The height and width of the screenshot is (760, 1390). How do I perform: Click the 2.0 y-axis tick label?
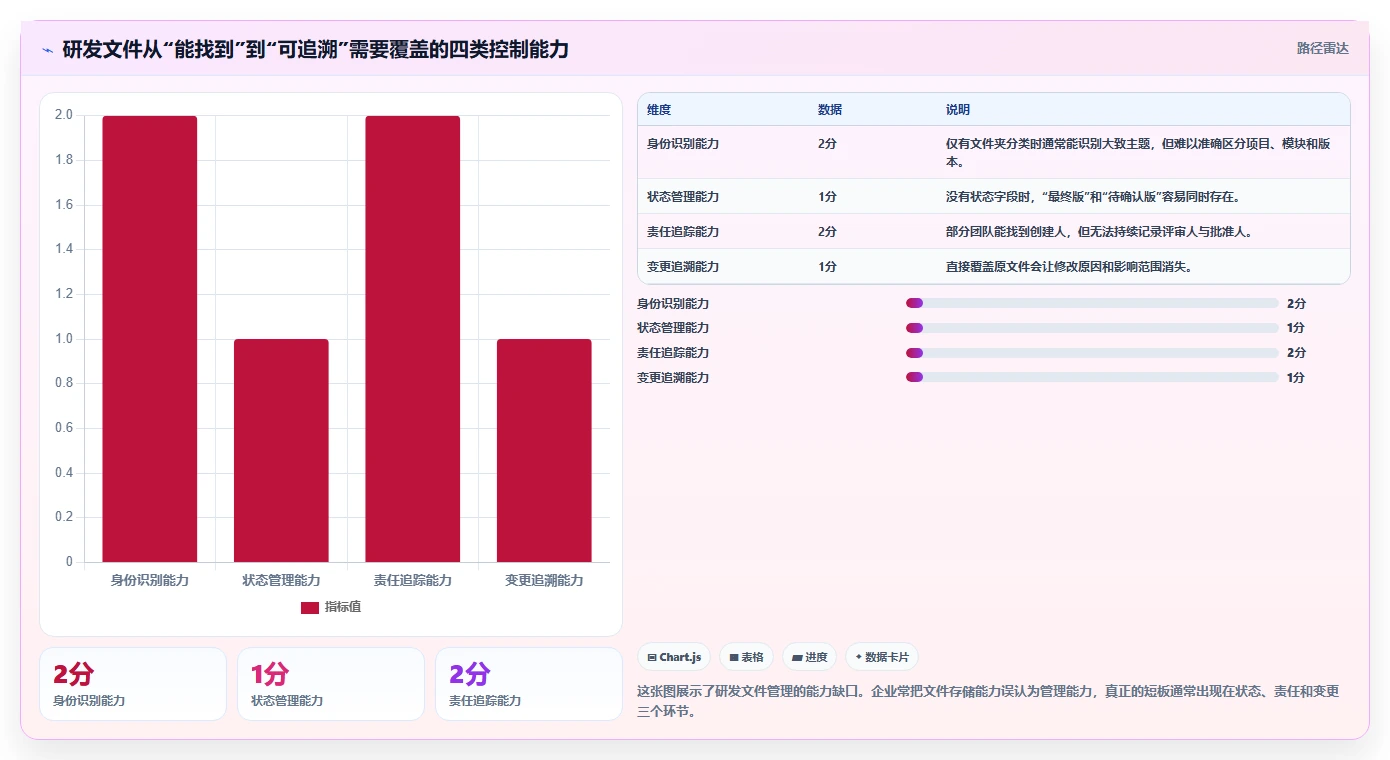tap(64, 115)
